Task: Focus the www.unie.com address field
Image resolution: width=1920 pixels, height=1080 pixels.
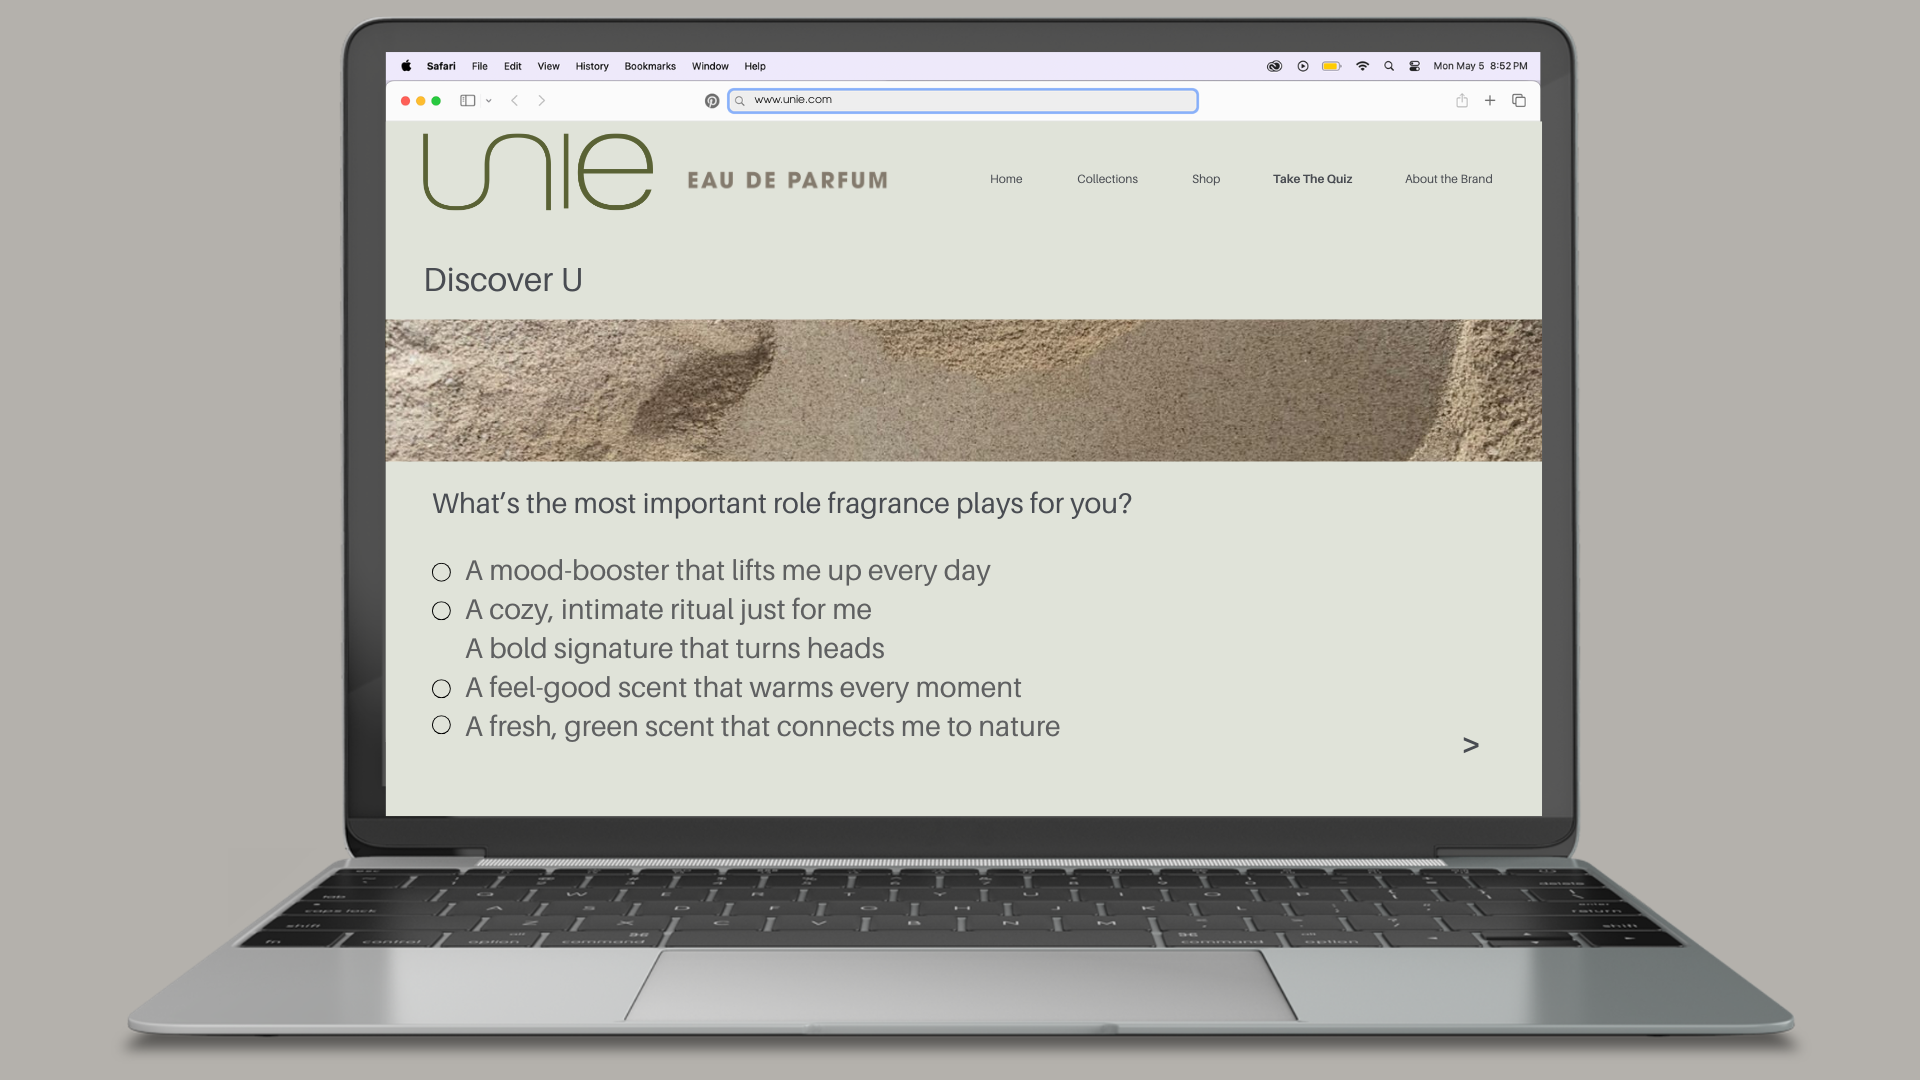Action: click(963, 101)
